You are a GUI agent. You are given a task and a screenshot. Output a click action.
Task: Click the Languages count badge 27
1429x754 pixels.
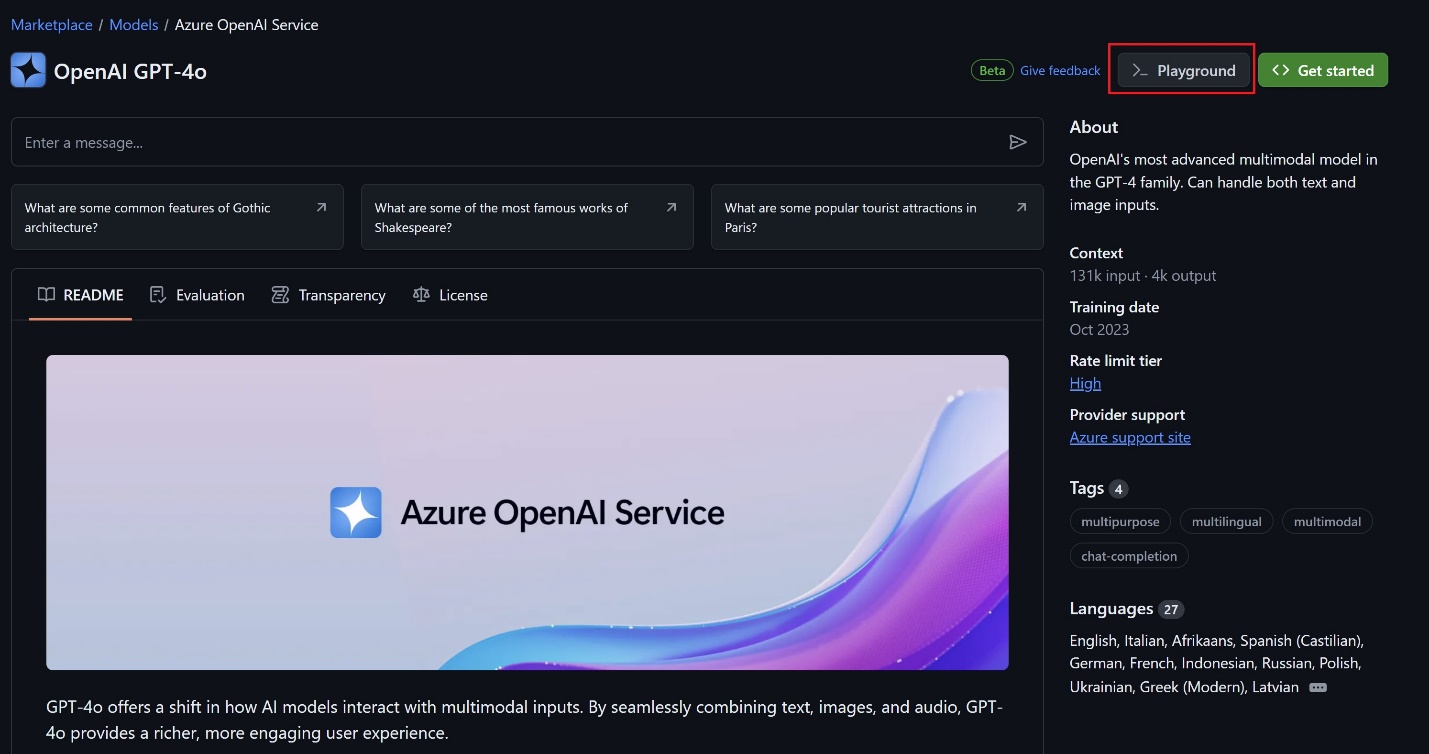pos(1171,609)
